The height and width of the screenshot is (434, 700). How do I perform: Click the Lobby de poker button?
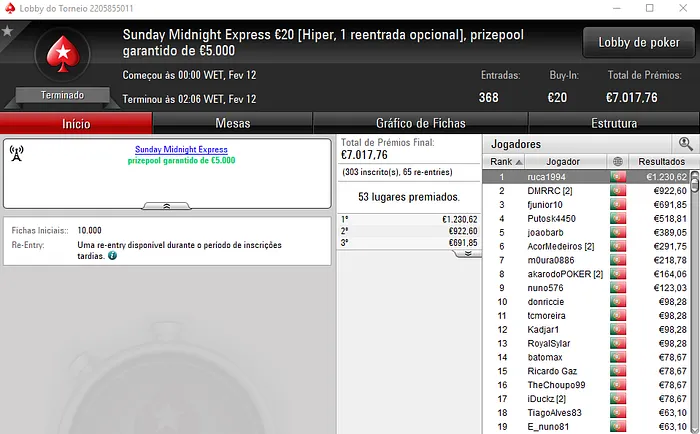click(x=639, y=42)
